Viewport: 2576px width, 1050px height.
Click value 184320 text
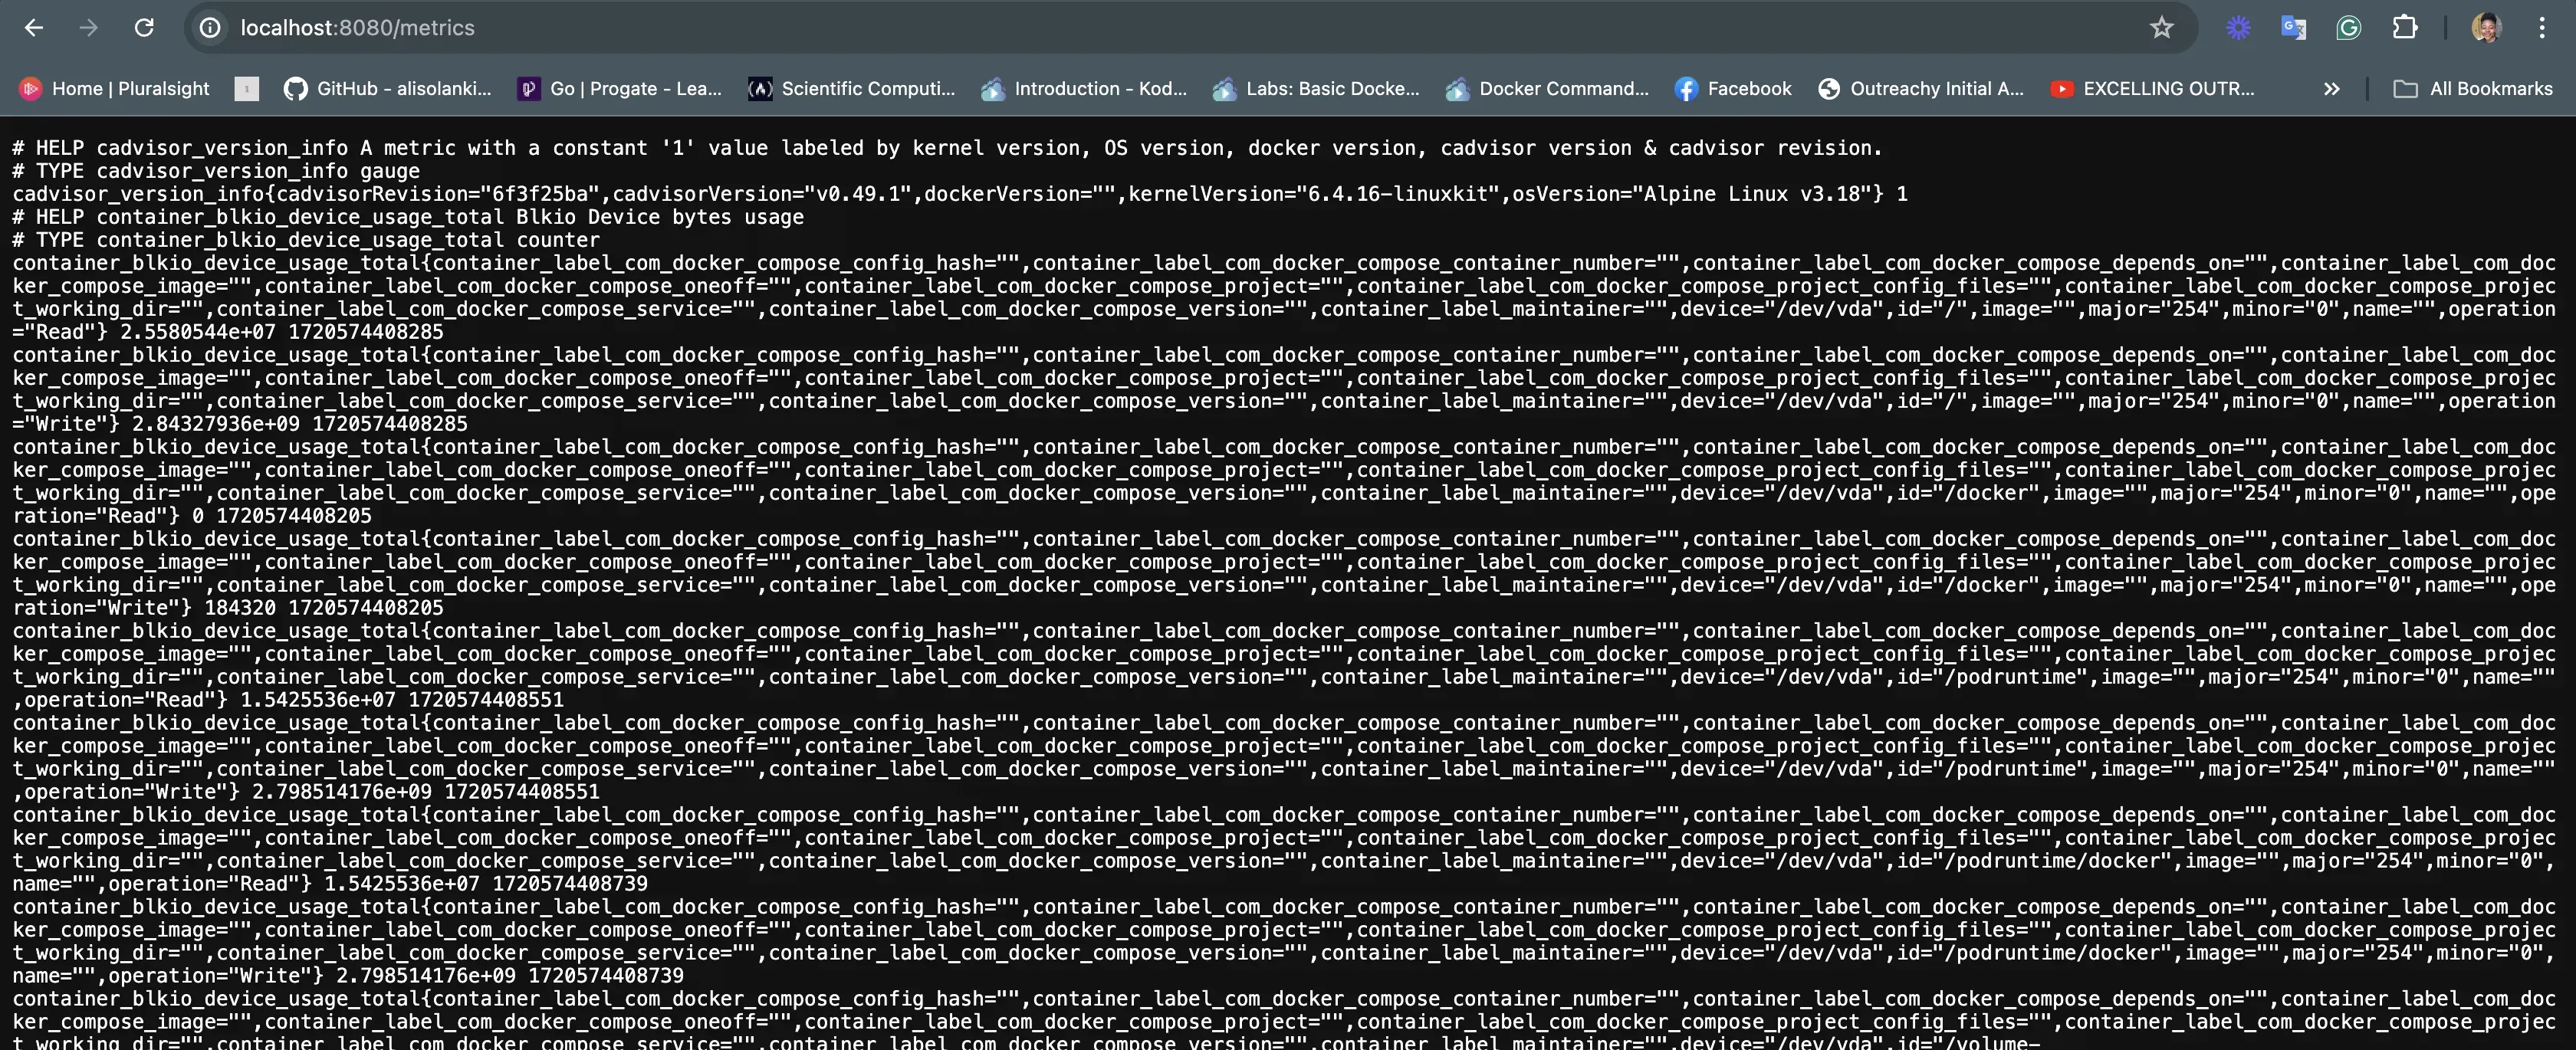coord(240,608)
